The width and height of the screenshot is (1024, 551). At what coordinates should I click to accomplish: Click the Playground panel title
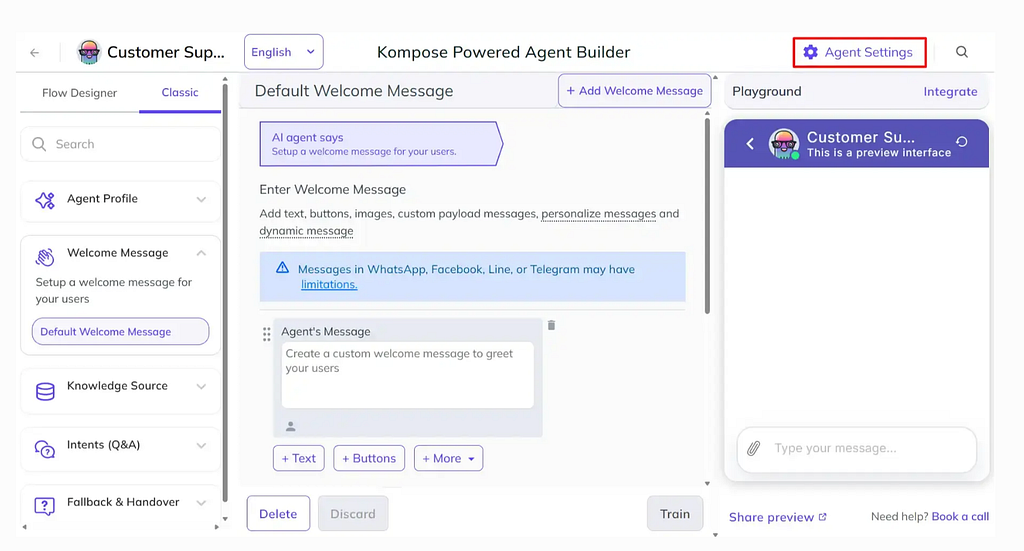point(767,91)
